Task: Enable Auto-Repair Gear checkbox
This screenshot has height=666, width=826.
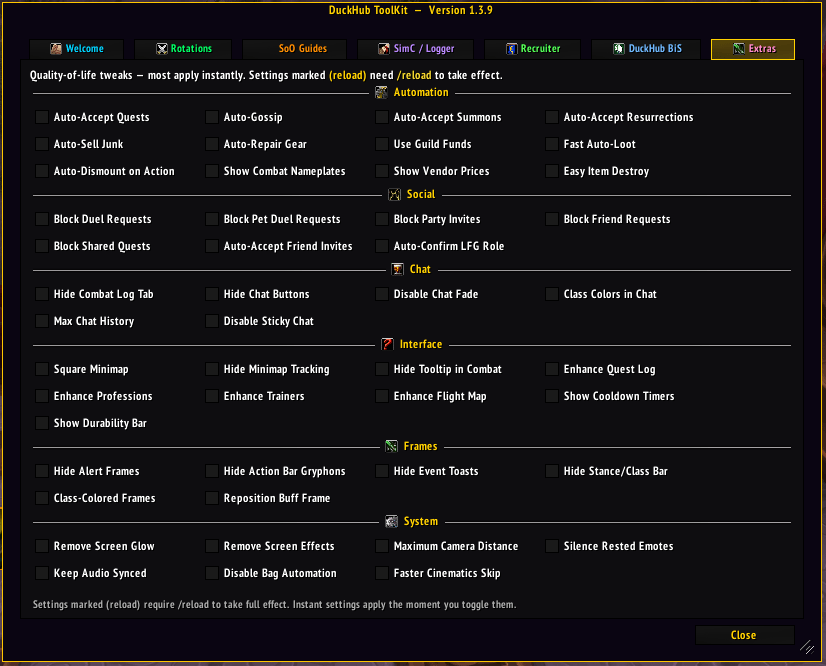Action: point(212,144)
